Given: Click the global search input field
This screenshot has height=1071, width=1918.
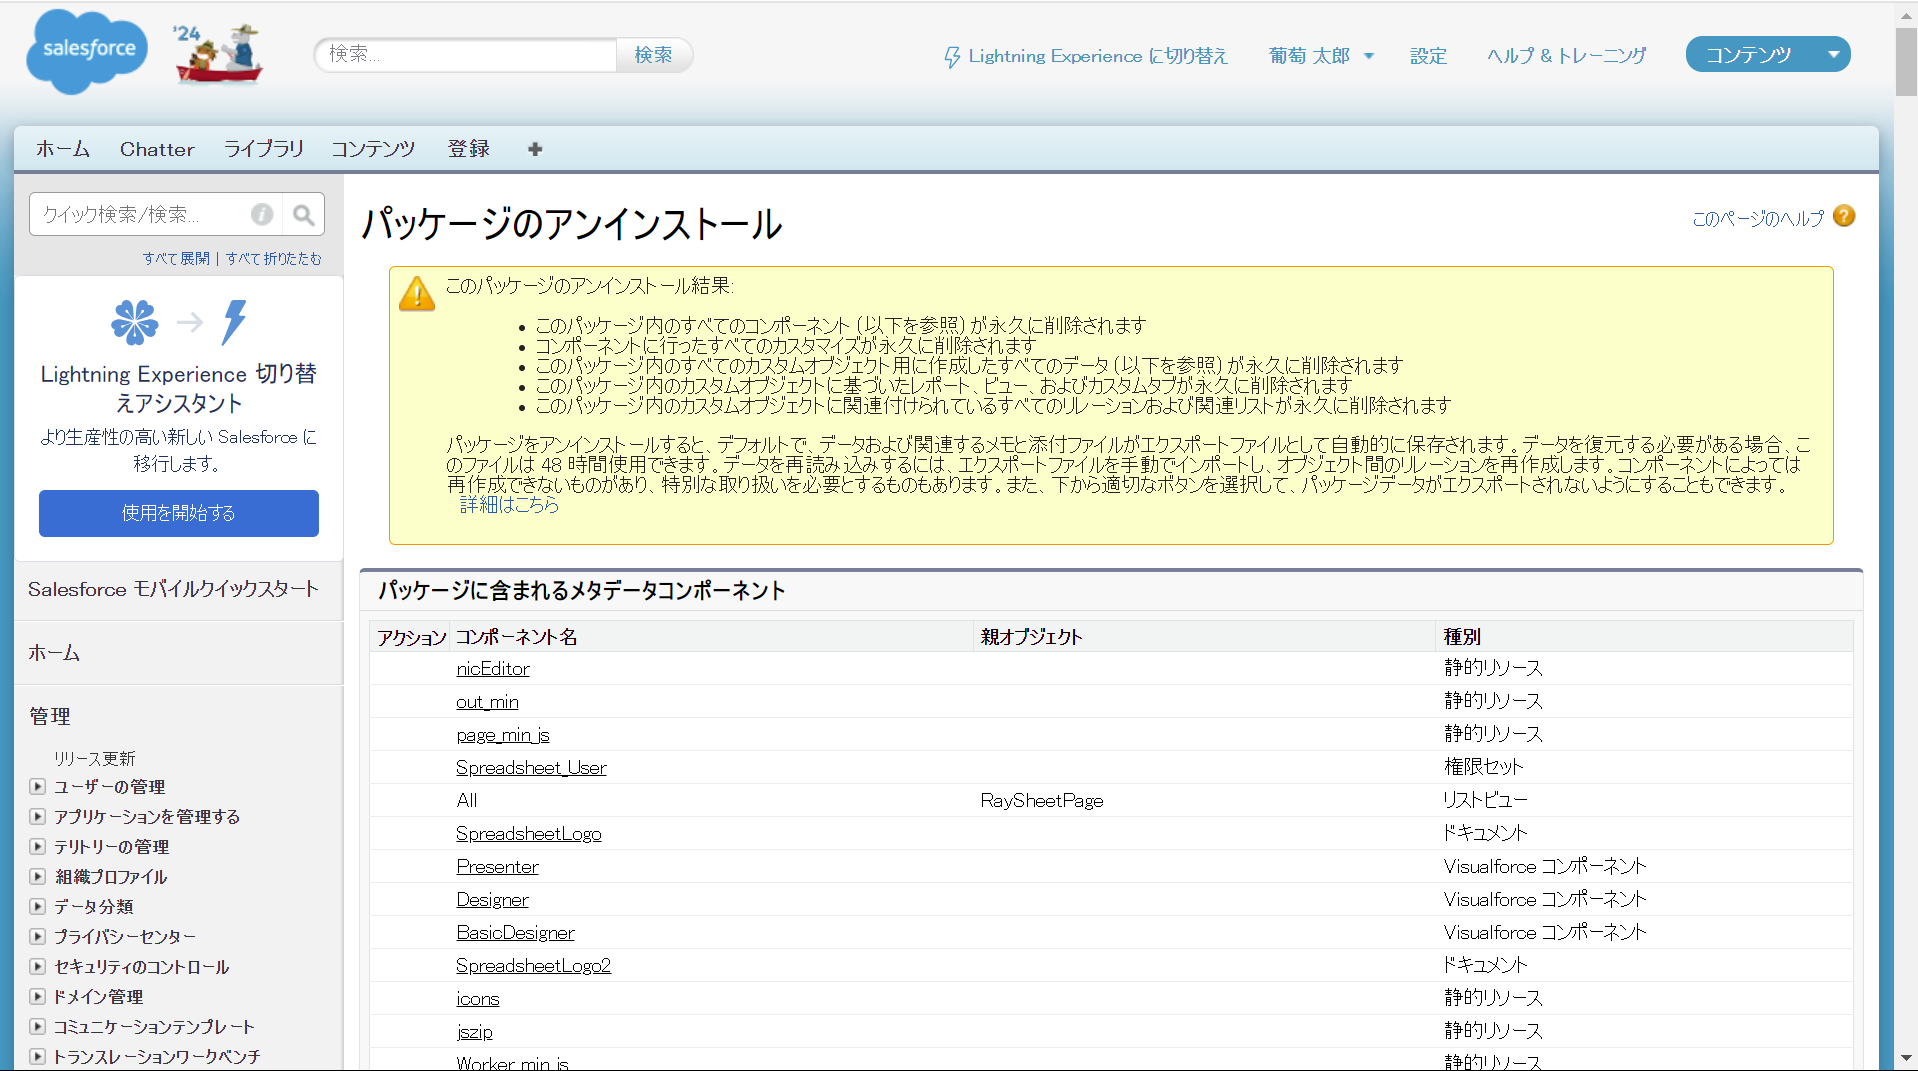Looking at the screenshot, I should point(466,55).
